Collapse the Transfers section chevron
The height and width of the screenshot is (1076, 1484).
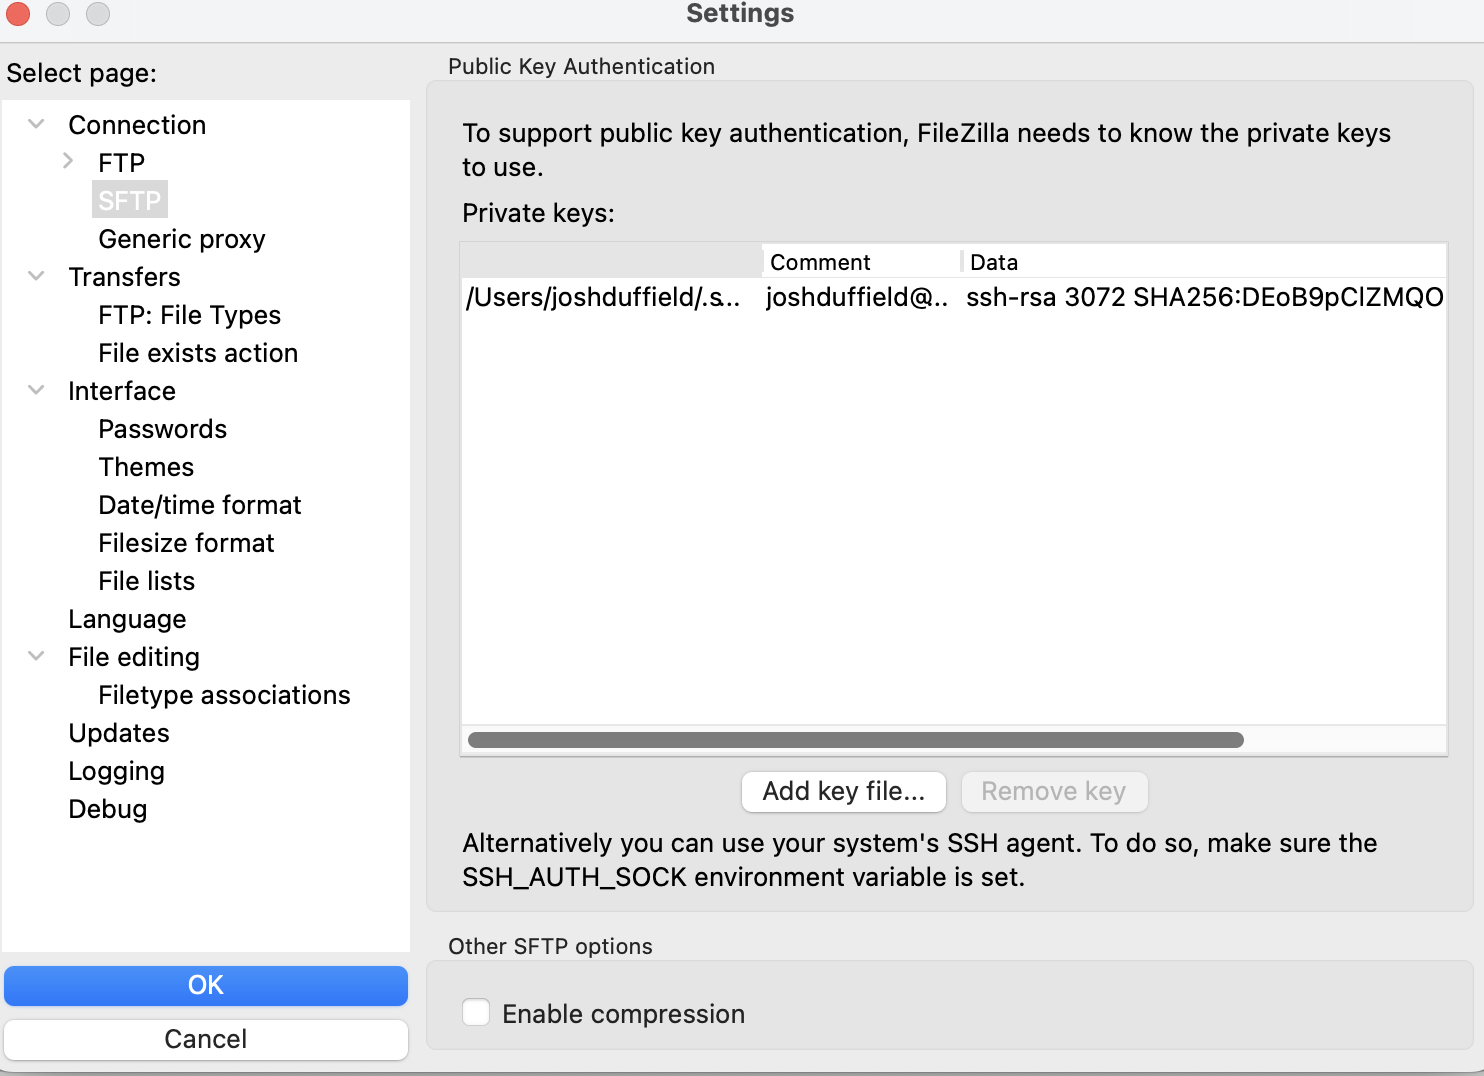coord(36,276)
